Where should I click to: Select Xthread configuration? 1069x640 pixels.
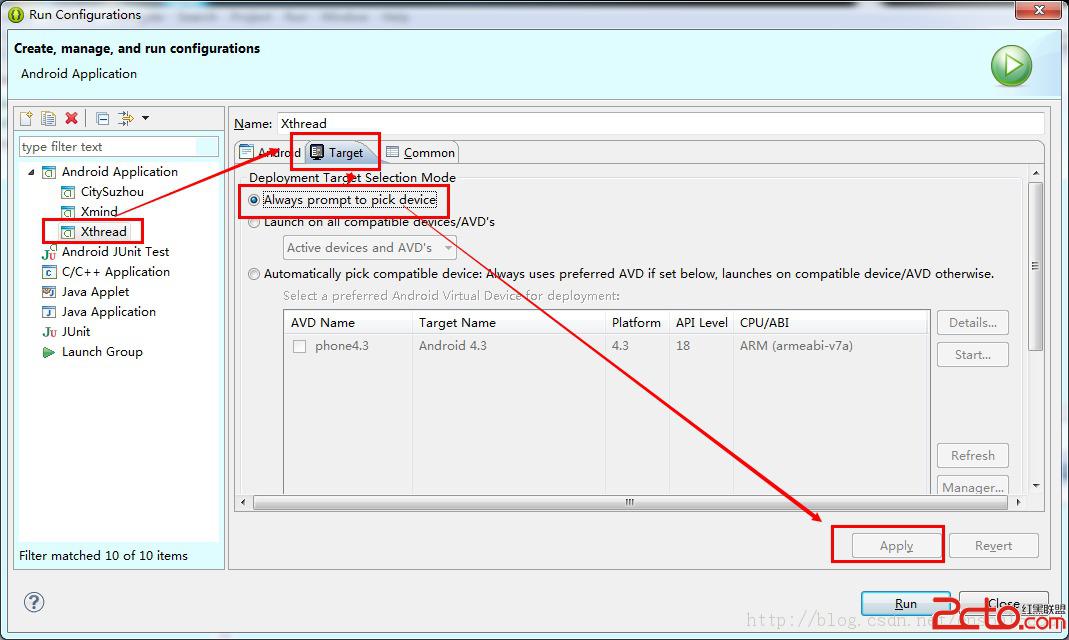click(104, 232)
